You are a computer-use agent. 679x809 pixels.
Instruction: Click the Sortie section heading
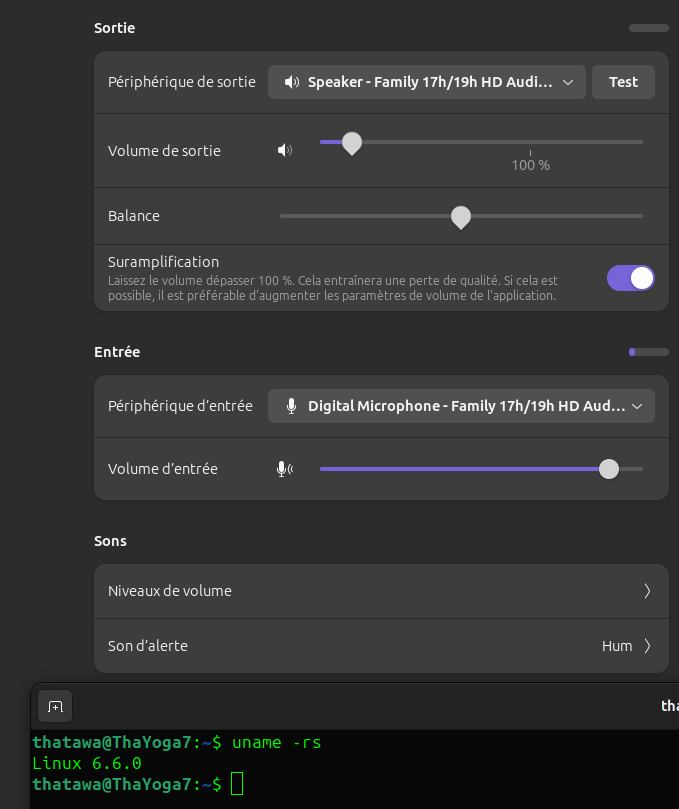pos(115,28)
